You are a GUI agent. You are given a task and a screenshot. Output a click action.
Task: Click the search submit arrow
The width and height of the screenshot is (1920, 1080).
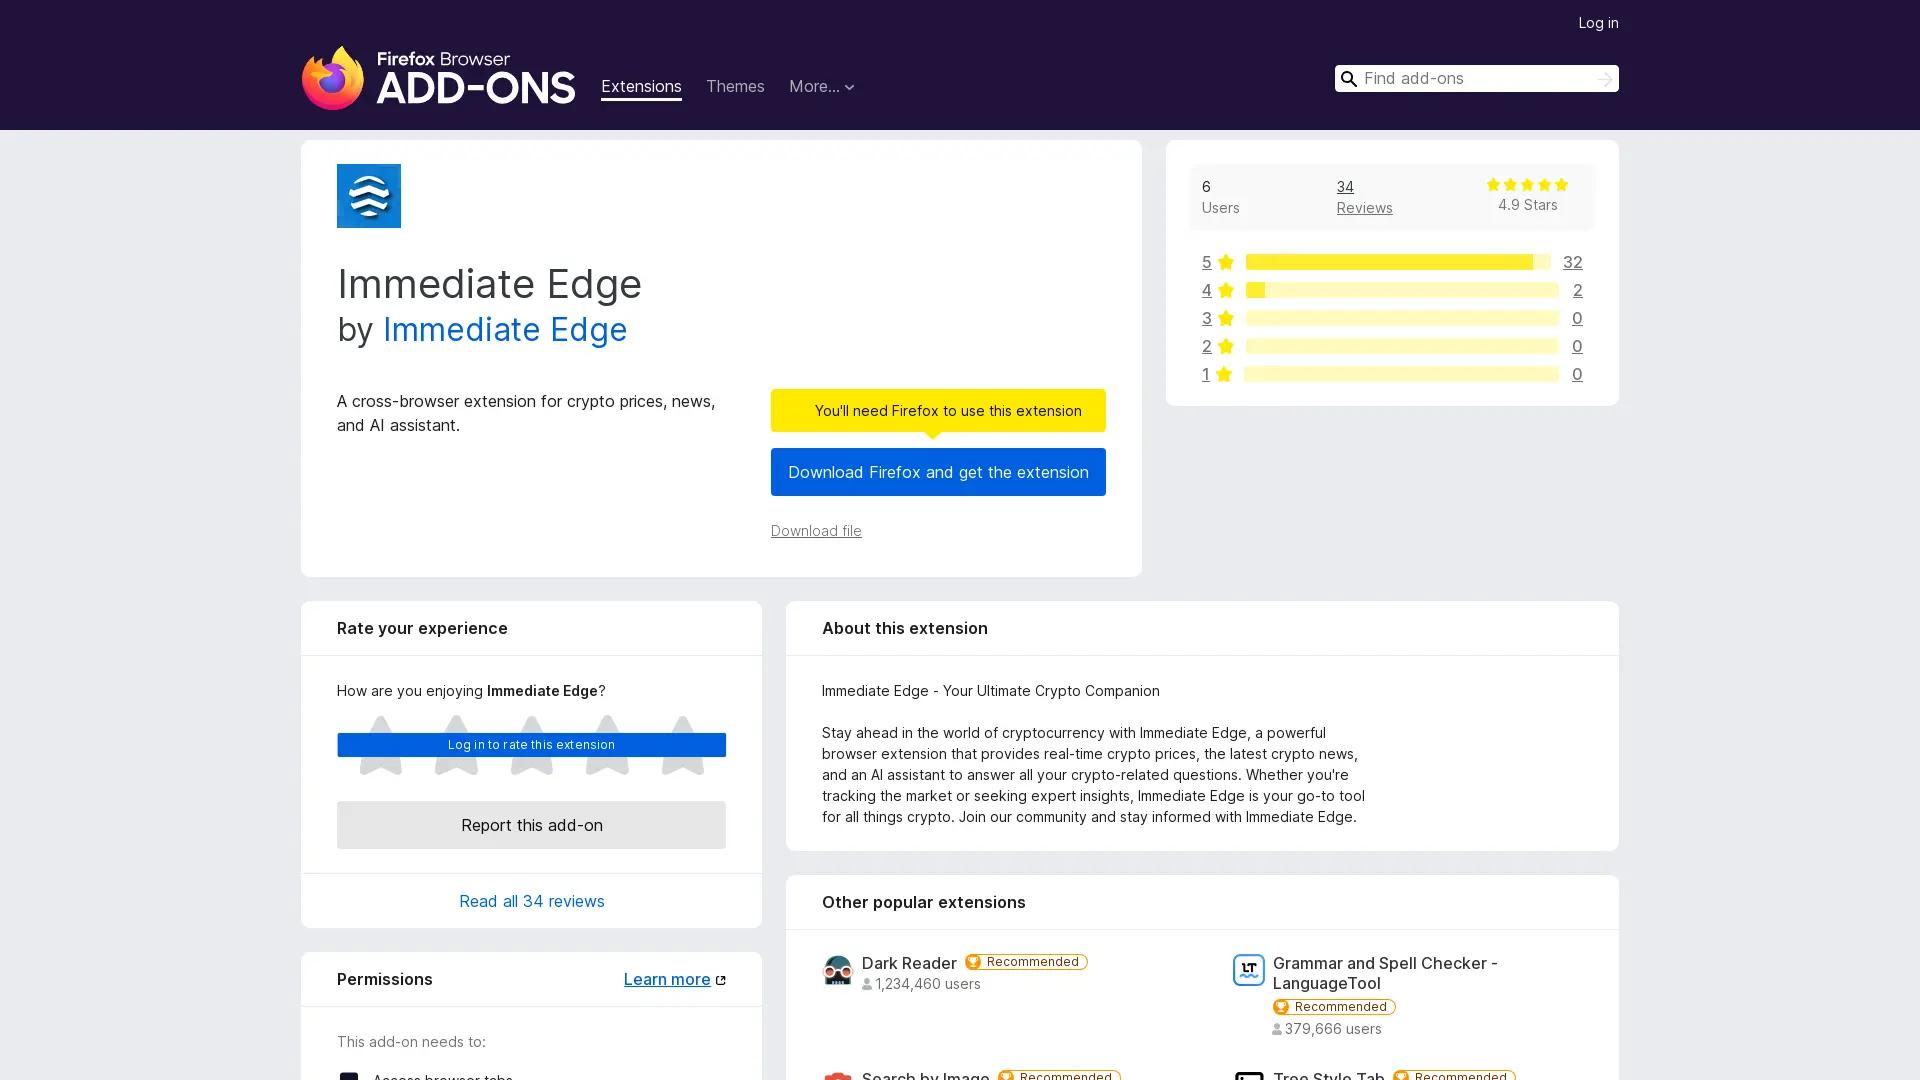[1605, 79]
